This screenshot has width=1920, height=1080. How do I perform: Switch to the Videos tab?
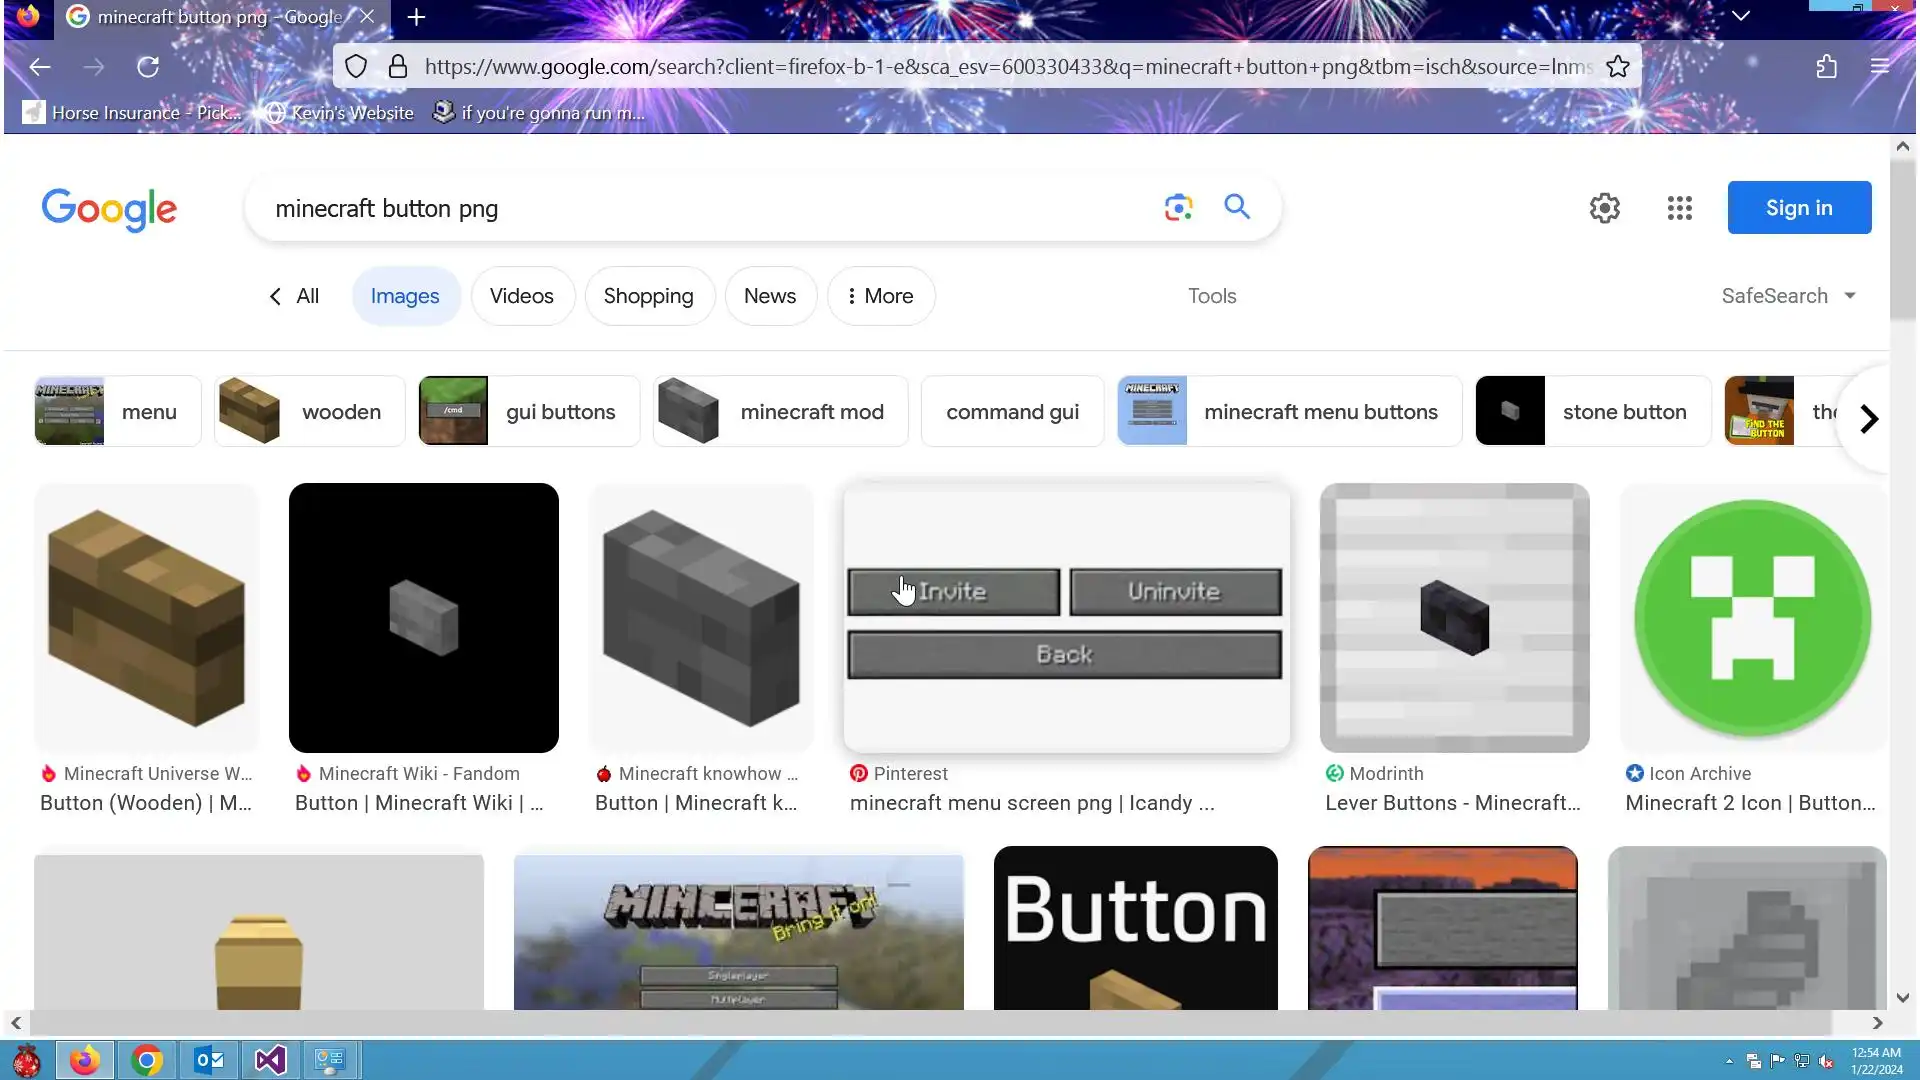click(521, 296)
